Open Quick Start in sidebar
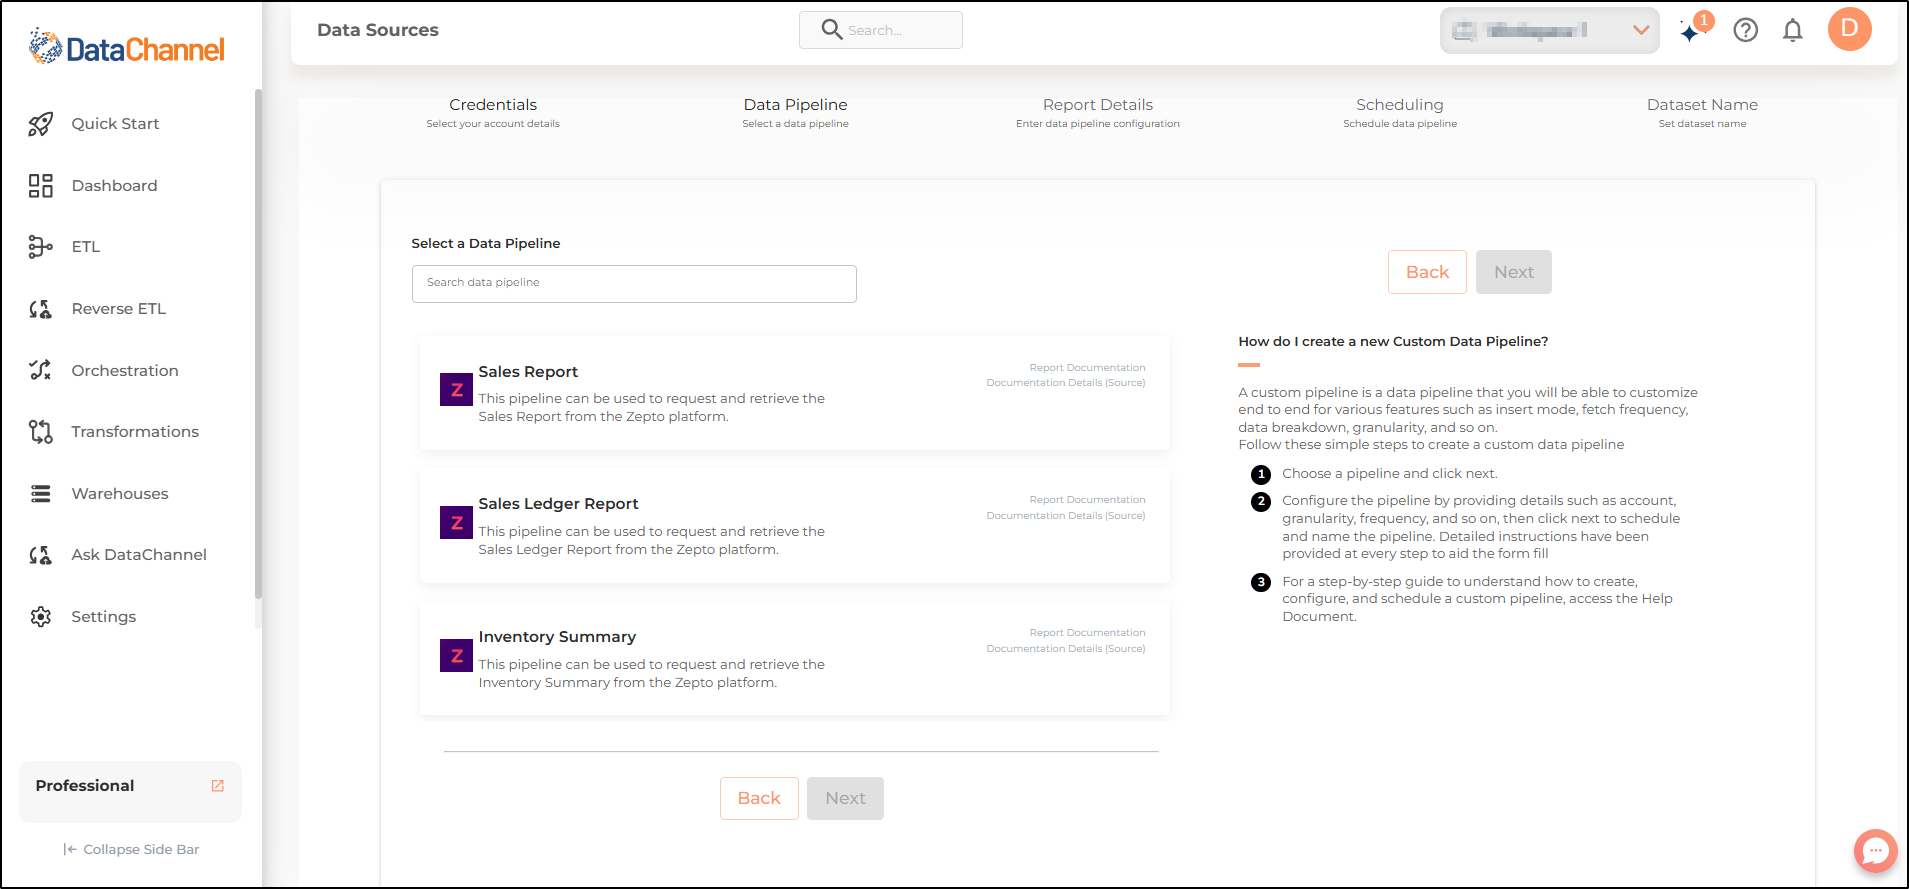Image resolution: width=1909 pixels, height=889 pixels. (x=115, y=124)
